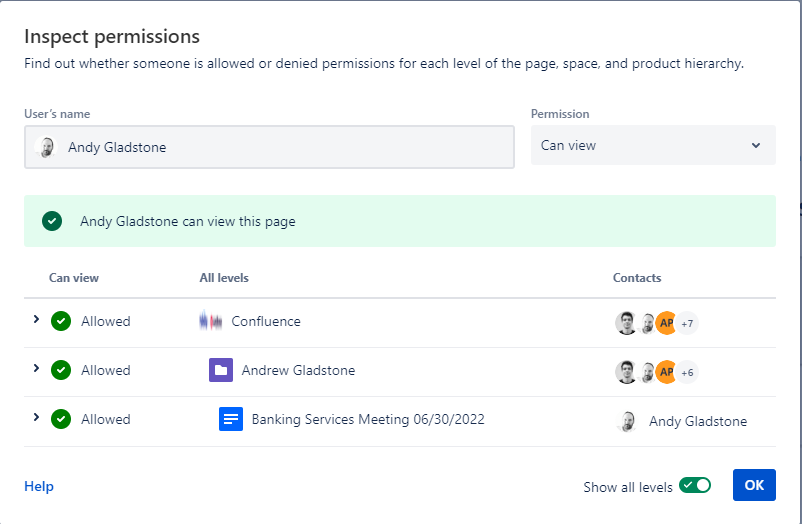
Task: Open the Help link
Action: point(39,486)
